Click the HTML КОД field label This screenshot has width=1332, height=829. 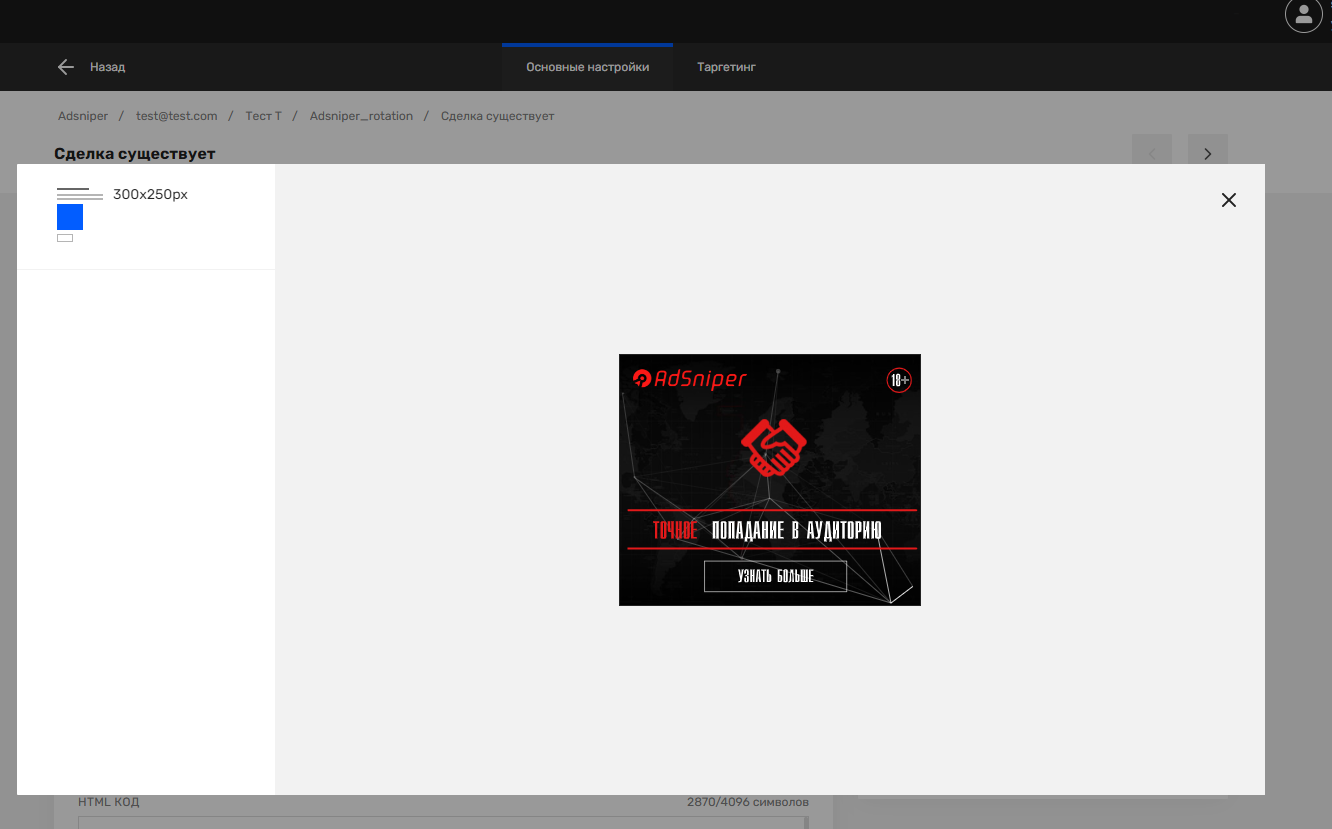pos(109,802)
